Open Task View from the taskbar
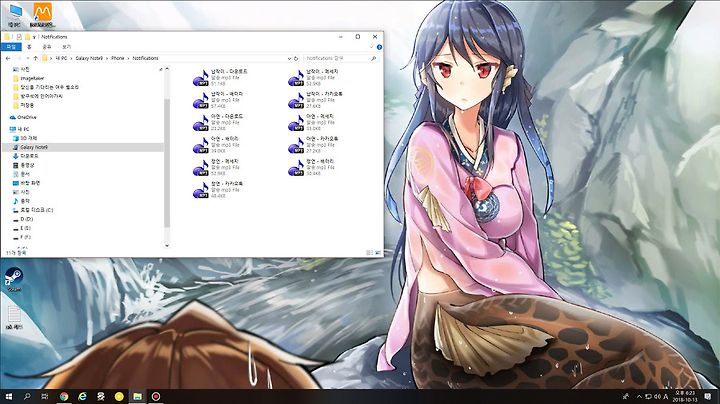 45,396
